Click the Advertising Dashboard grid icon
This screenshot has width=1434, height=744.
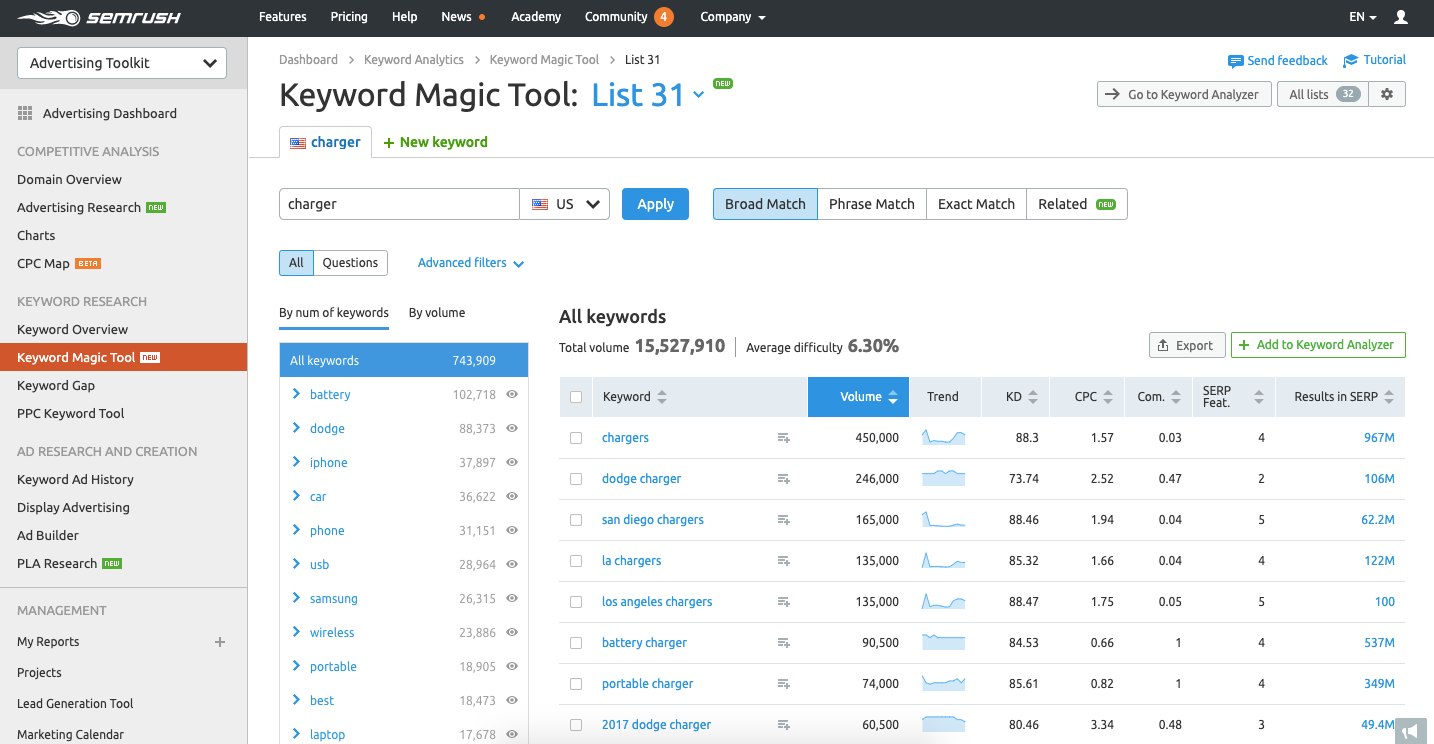pyautogui.click(x=25, y=114)
